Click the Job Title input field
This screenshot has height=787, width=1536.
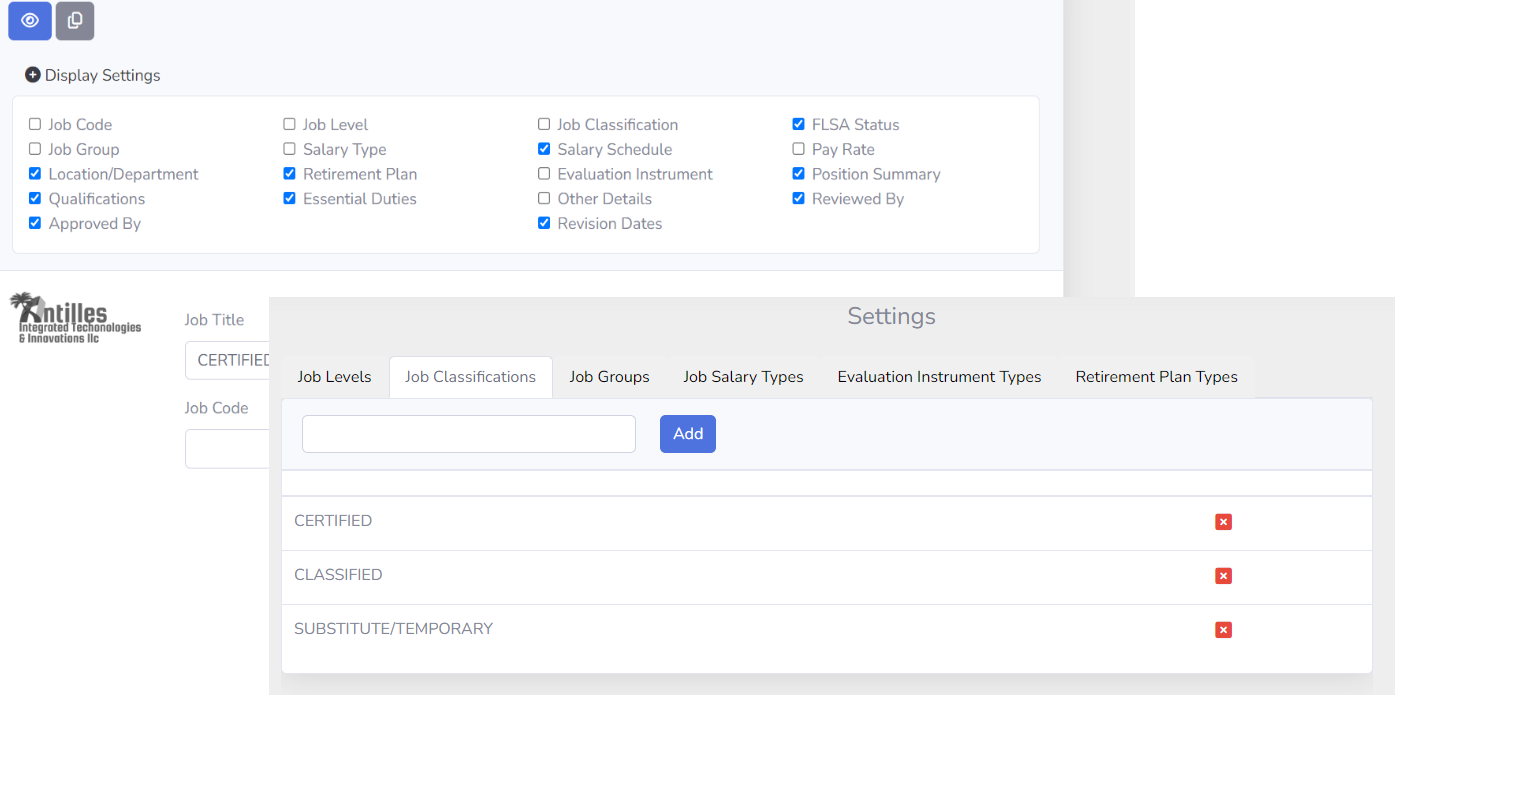coord(228,360)
